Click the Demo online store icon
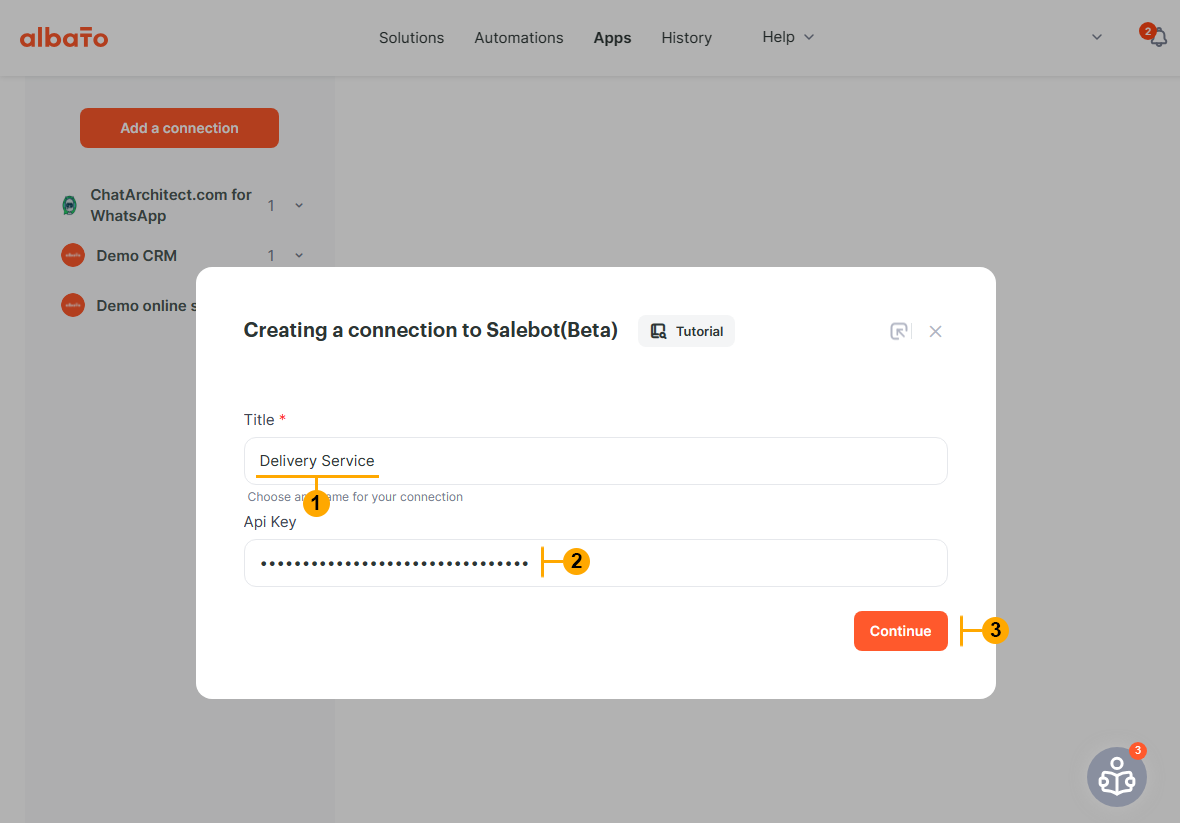The image size is (1180, 823). (x=73, y=305)
